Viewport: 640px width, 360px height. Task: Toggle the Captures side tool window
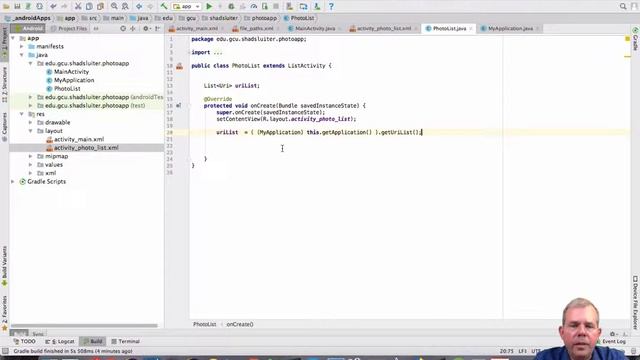4,127
